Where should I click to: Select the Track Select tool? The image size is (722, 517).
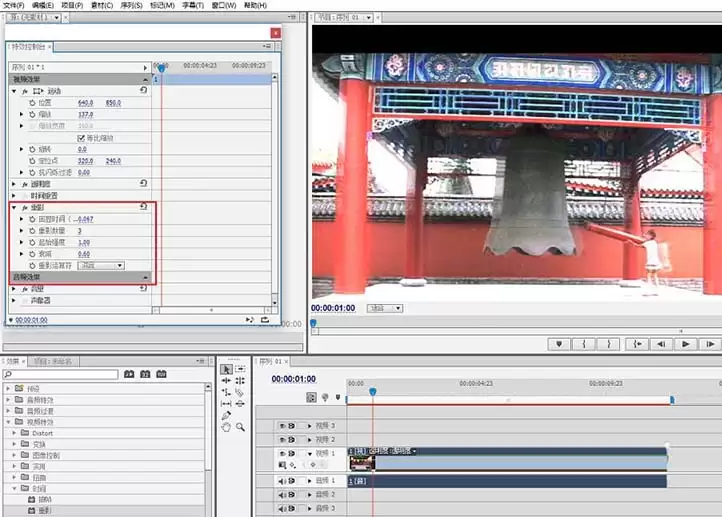(x=240, y=369)
